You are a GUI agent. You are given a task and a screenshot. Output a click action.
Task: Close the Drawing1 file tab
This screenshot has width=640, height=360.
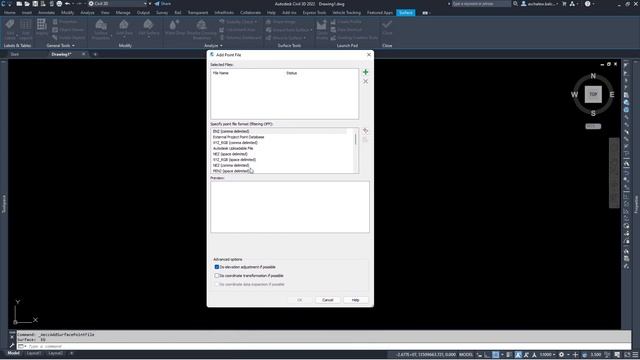click(84, 54)
